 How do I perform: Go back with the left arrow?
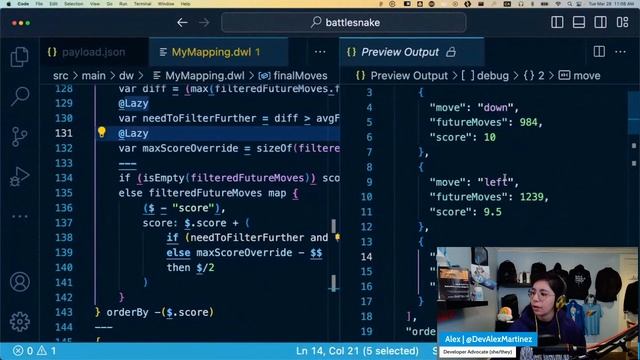(182, 22)
